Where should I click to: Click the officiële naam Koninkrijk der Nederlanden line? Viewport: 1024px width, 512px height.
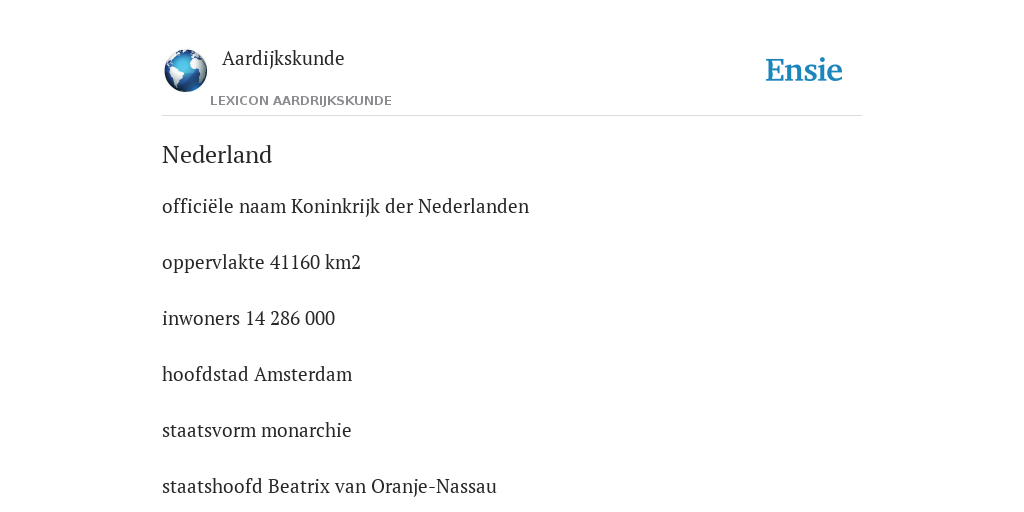(345, 206)
